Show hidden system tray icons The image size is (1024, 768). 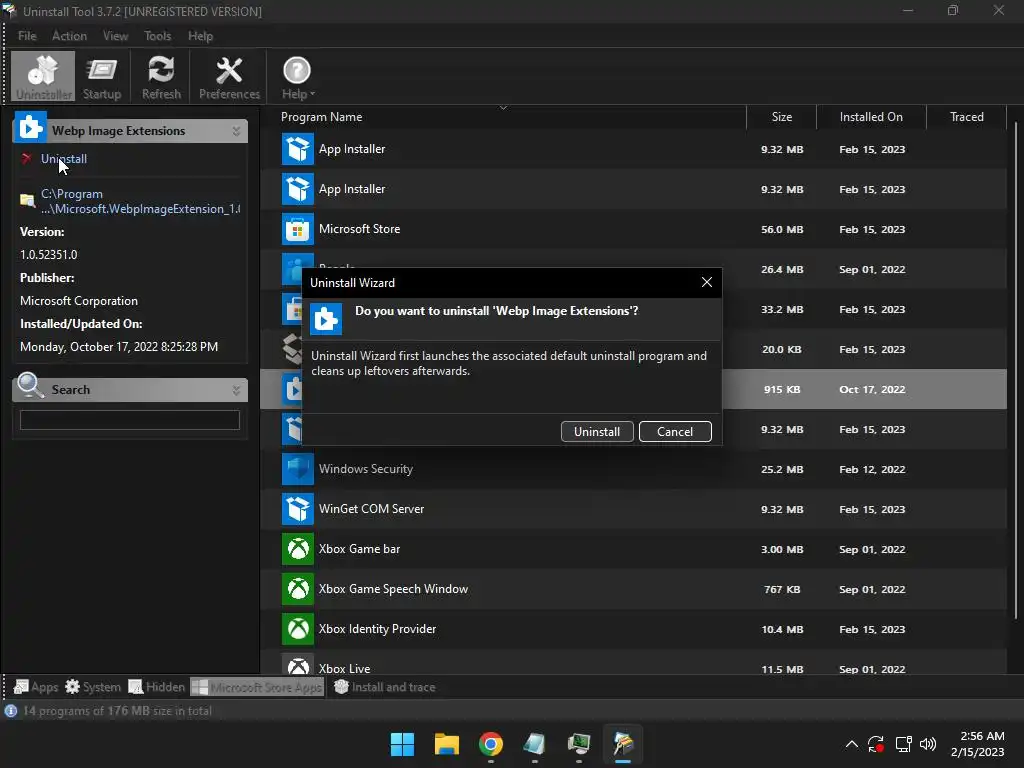click(852, 744)
